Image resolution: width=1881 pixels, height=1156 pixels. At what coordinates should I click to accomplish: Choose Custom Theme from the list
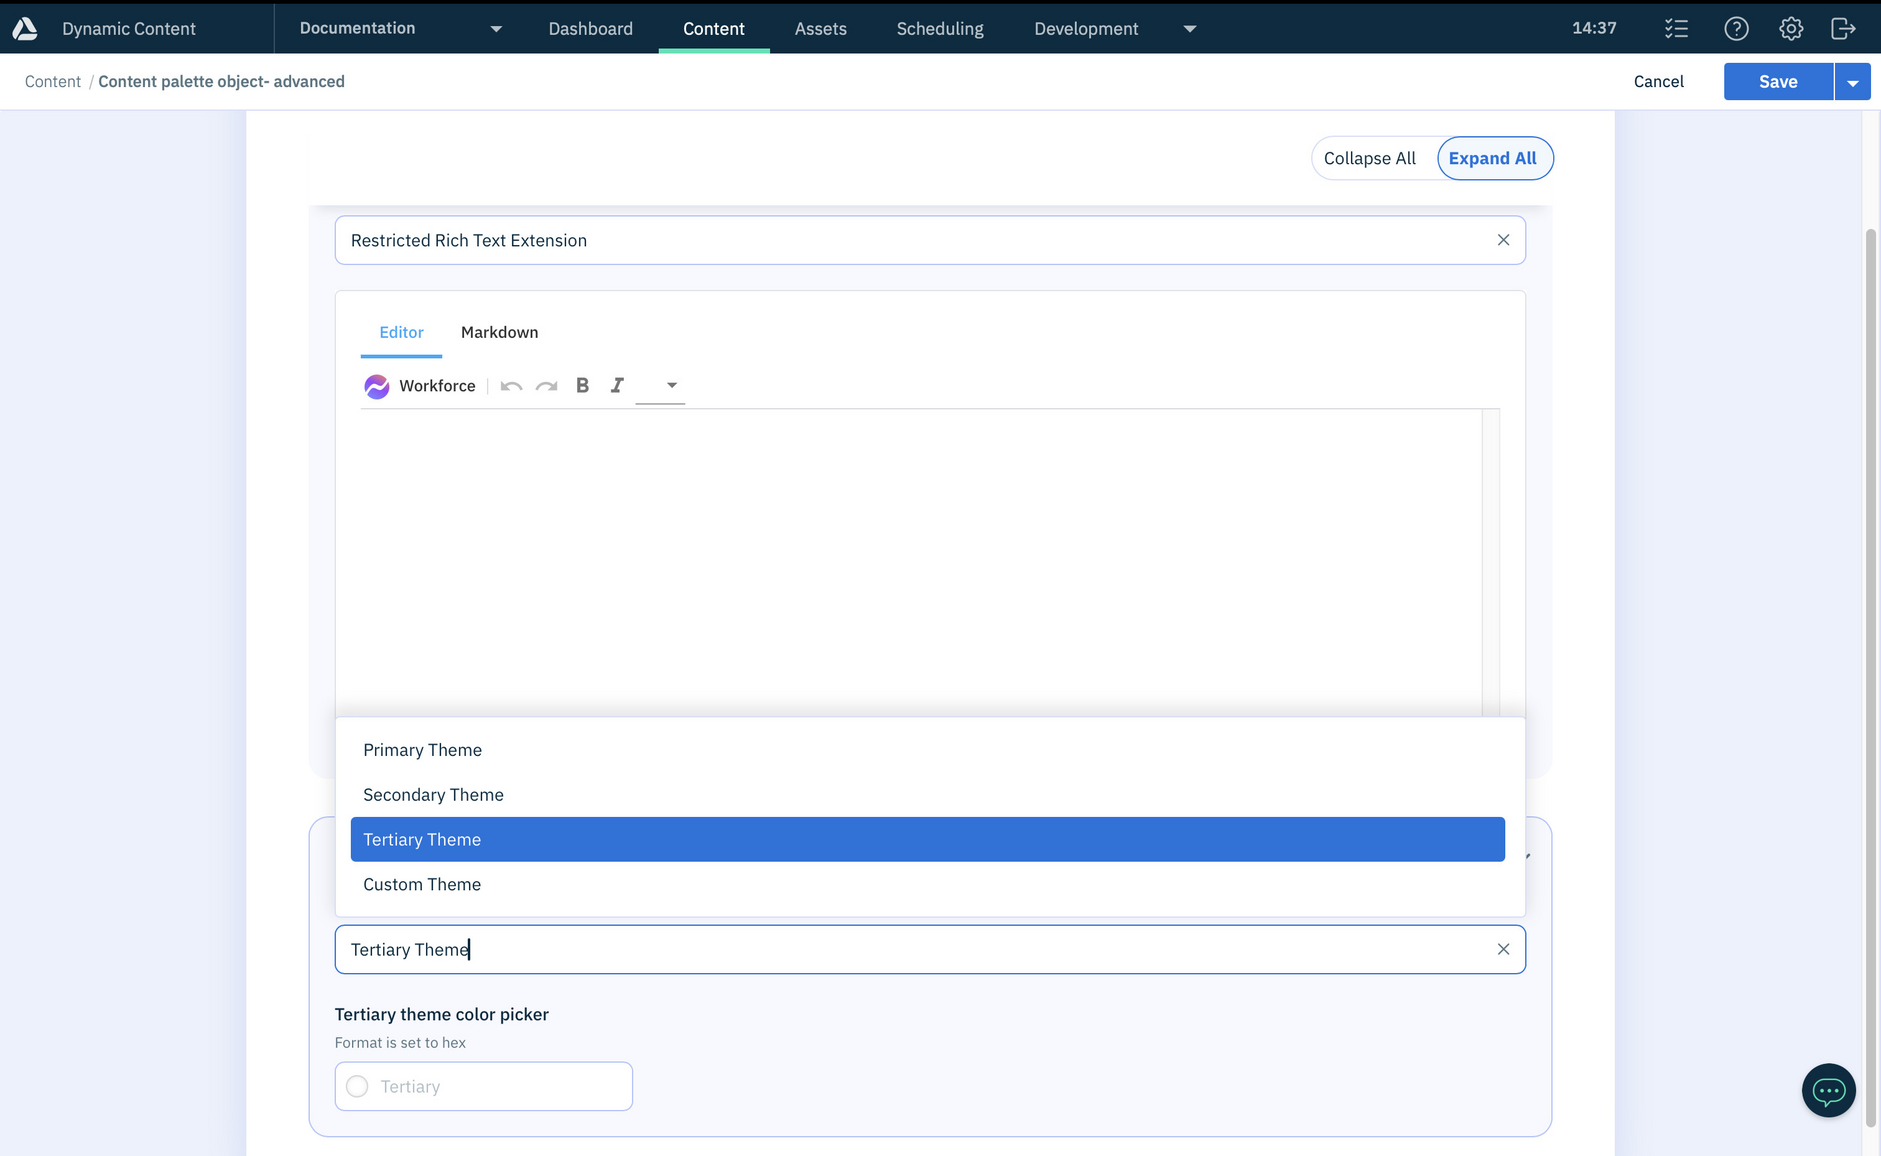(422, 884)
